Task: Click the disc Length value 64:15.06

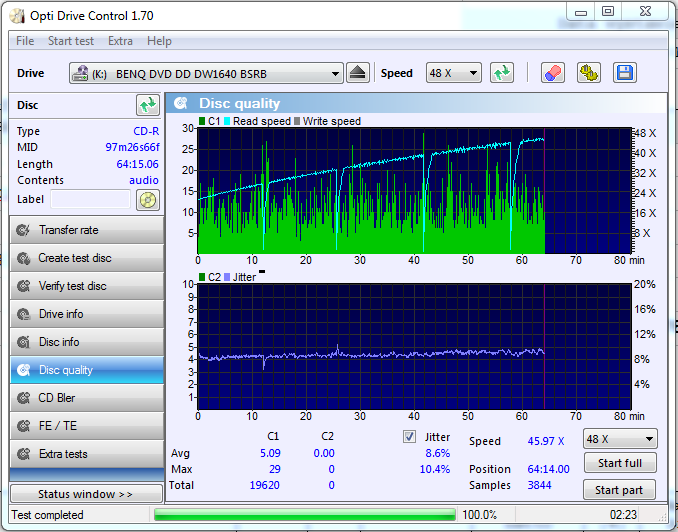Action: pyautogui.click(x=138, y=164)
